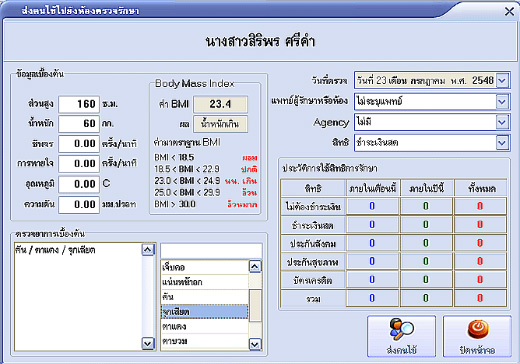This screenshot has height=364, width=520.
Task: Click the send patient icon with magnifier
Action: pos(401,330)
